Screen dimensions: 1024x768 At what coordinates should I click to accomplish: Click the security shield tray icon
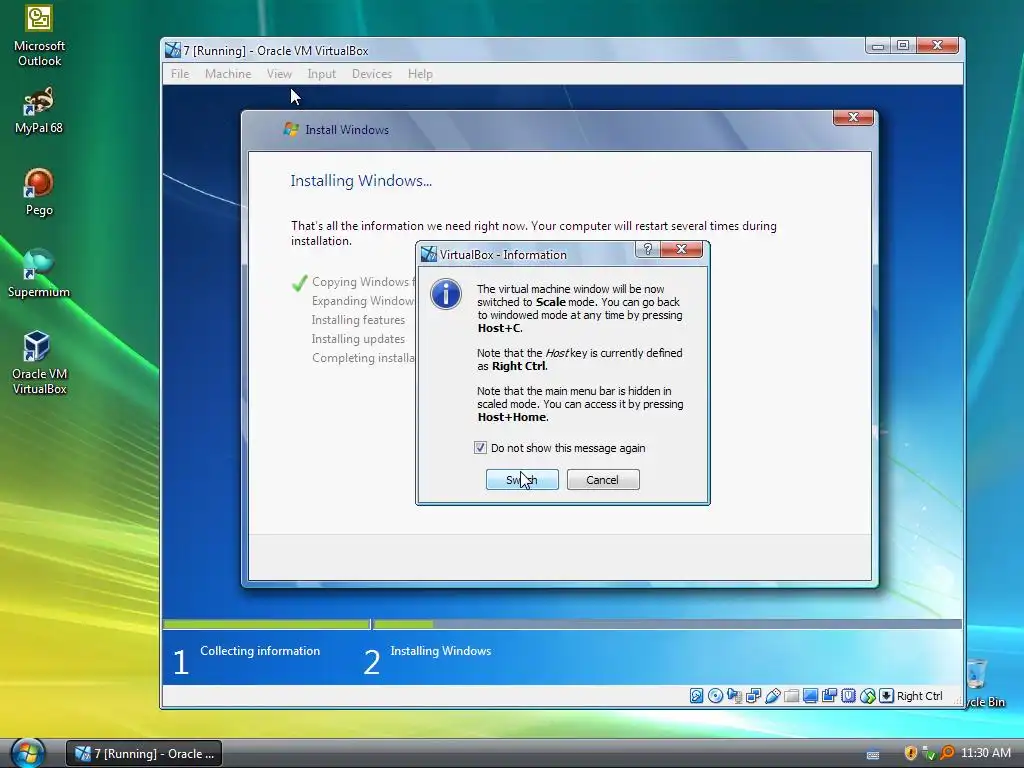[910, 753]
